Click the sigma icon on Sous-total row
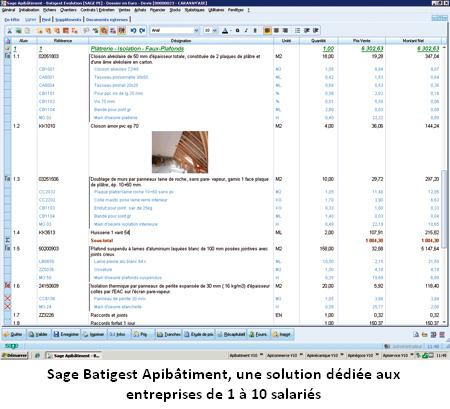The width and height of the screenshot is (450, 409). pyautogui.click(x=7, y=240)
